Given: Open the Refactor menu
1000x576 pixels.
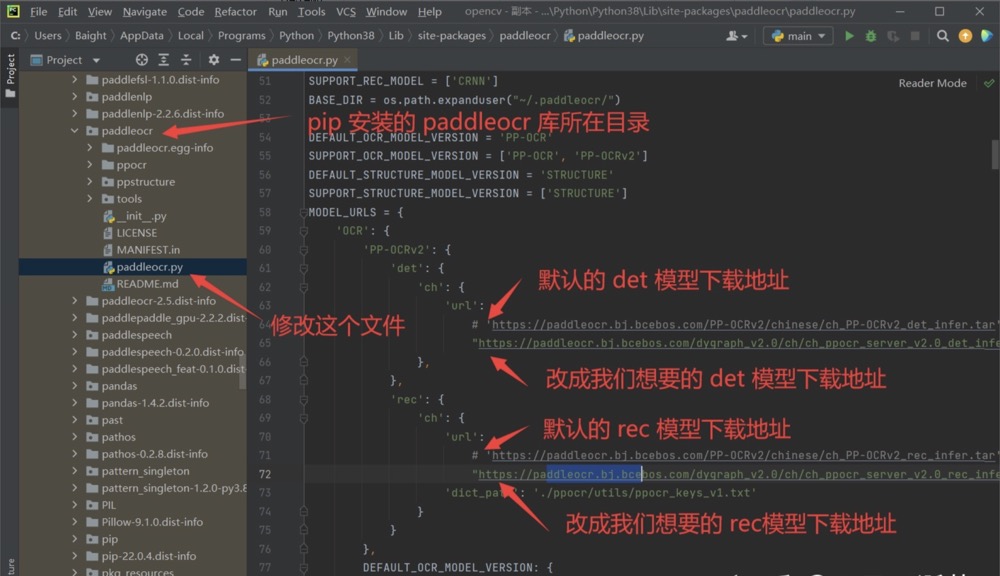Looking at the screenshot, I should coord(235,11).
